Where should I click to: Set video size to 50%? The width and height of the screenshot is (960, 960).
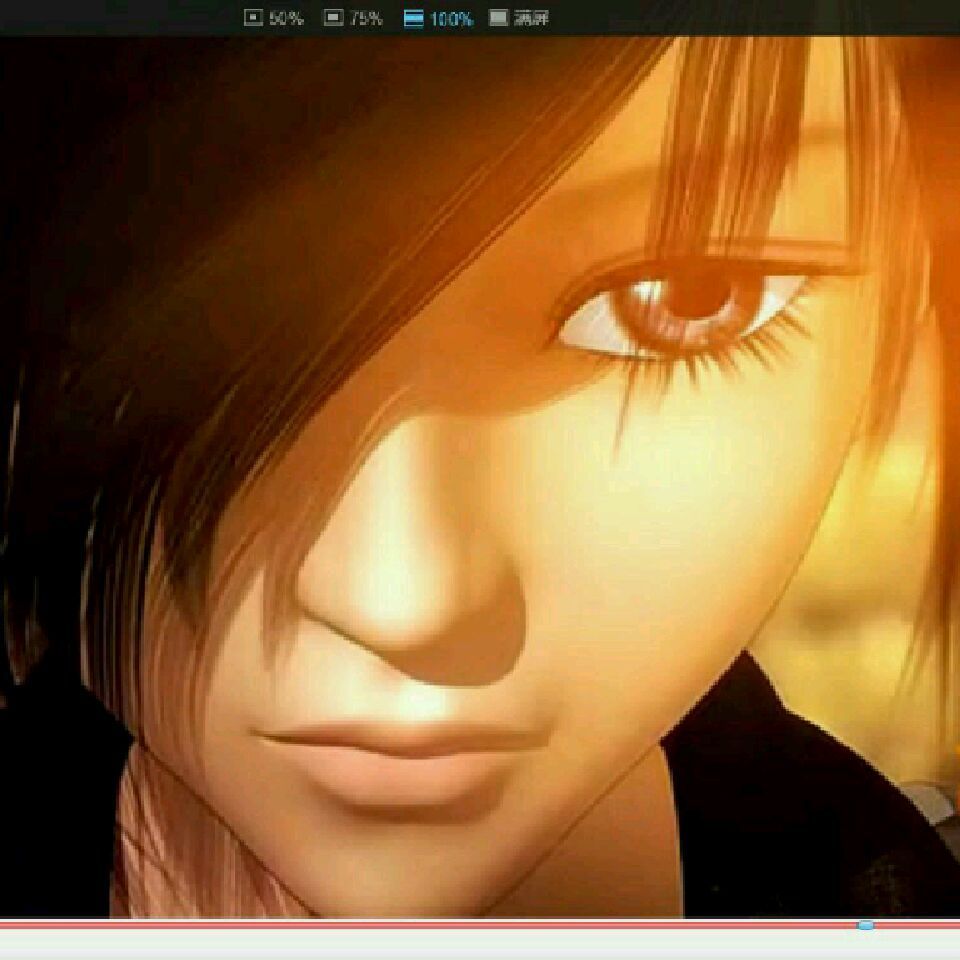point(274,18)
